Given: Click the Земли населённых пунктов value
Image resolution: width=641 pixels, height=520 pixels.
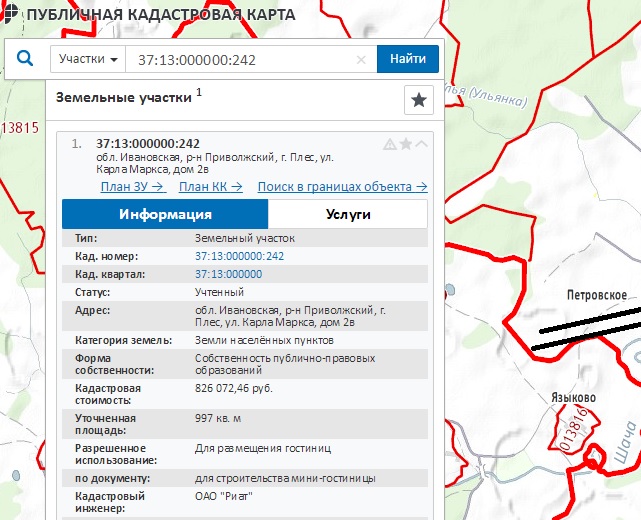Looking at the screenshot, I should pos(264,340).
